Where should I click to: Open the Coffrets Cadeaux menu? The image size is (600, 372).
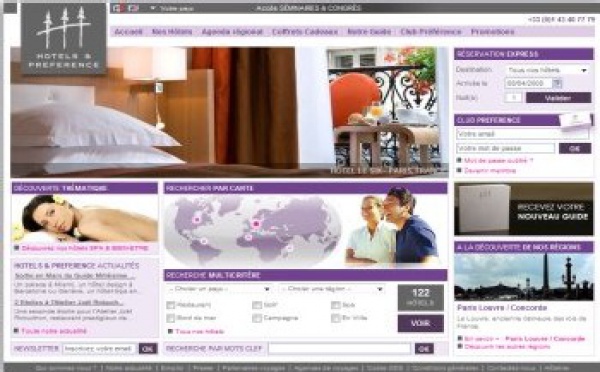(x=305, y=32)
